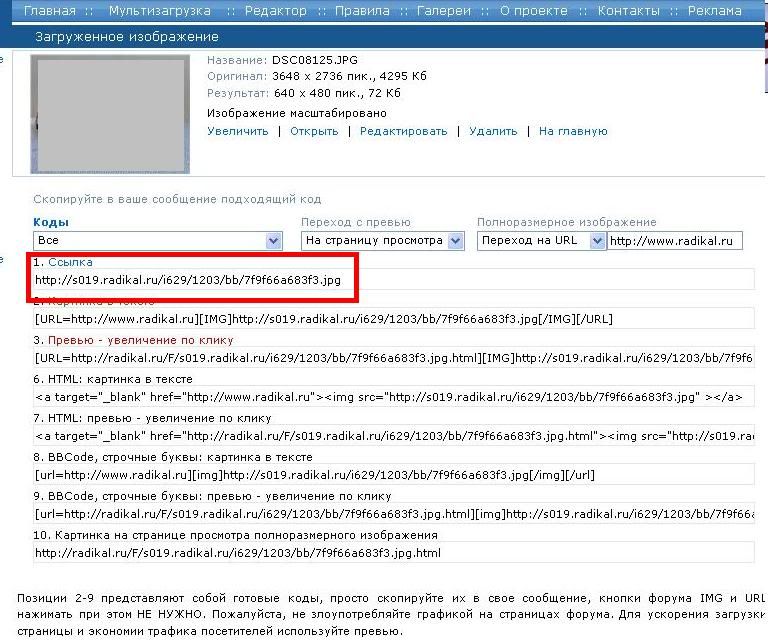Click the На главную link
The width and height of the screenshot is (768, 644).
573,131
